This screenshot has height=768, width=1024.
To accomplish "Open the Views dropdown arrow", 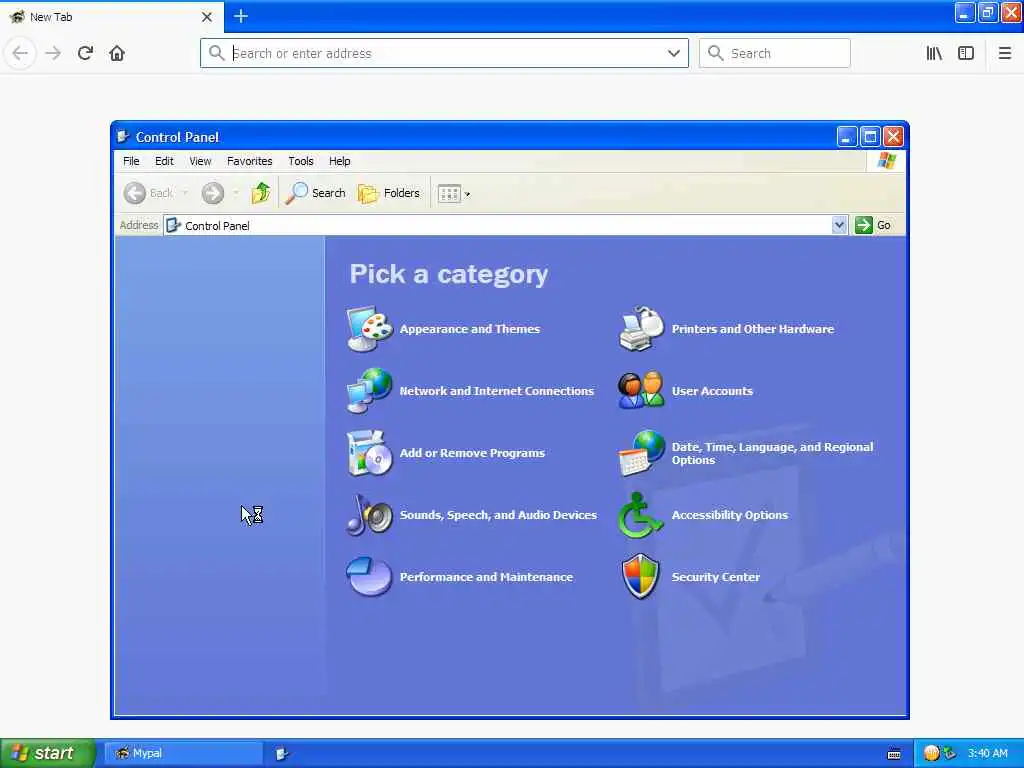I will [468, 194].
